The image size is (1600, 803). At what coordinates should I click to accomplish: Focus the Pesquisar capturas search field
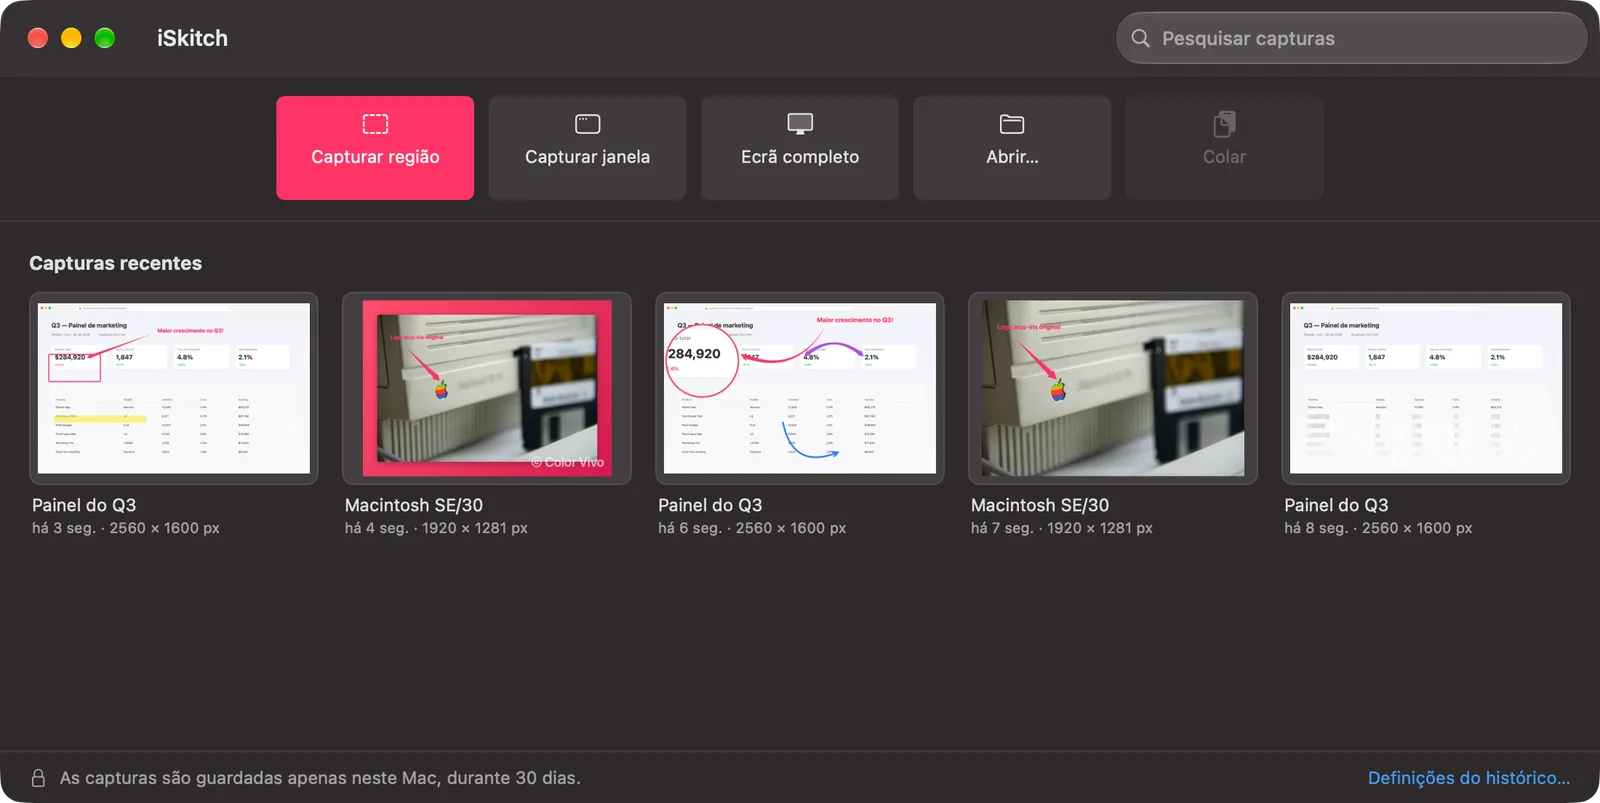click(1351, 38)
